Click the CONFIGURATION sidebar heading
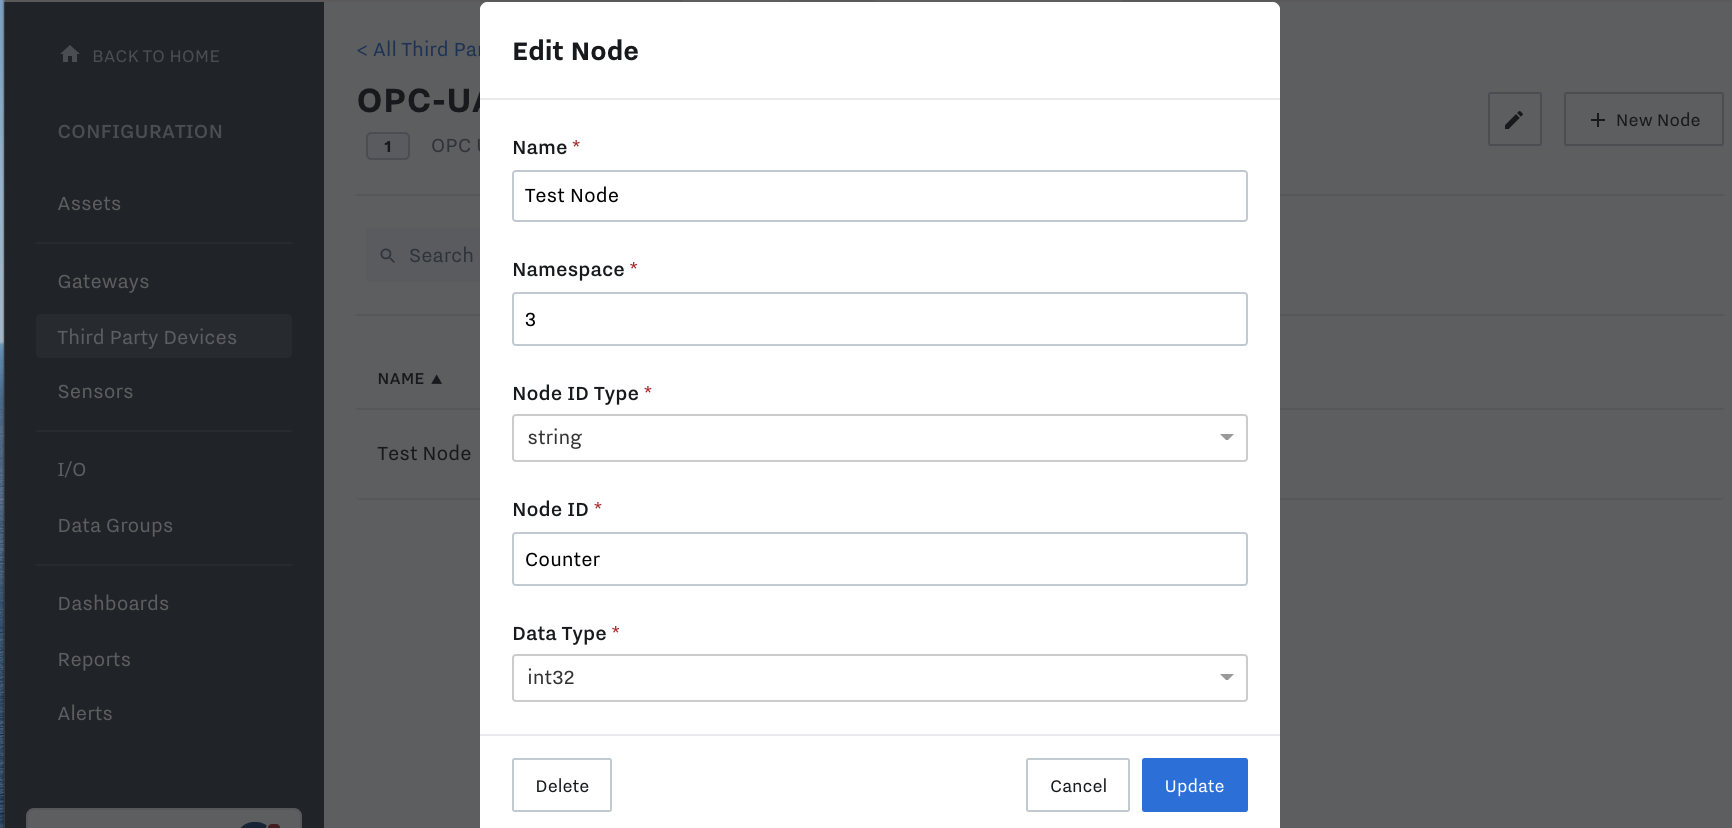1732x828 pixels. click(x=140, y=132)
